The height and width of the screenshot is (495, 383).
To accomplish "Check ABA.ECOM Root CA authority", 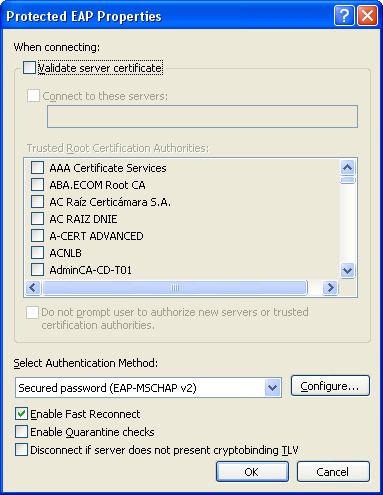I will 37,184.
